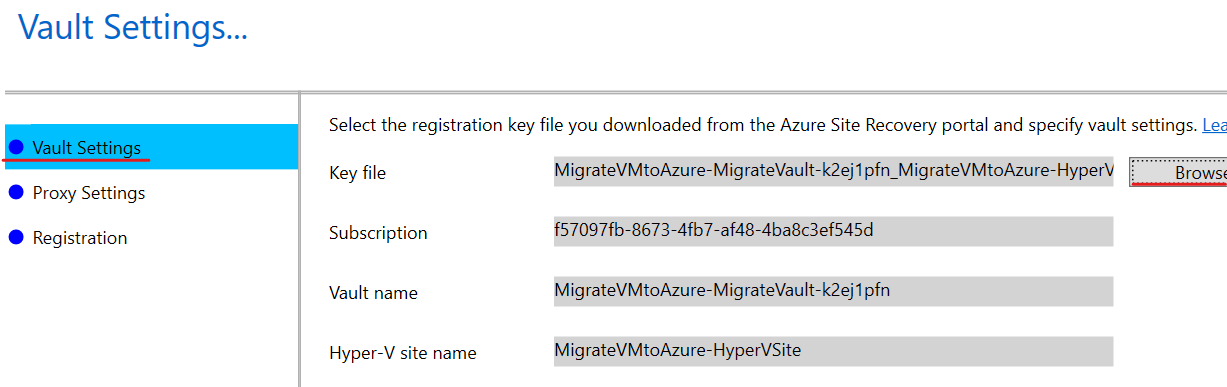Viewport: 1227px width, 387px height.
Task: Click the 'Select the registration key file' instruction text
Action: [763, 125]
